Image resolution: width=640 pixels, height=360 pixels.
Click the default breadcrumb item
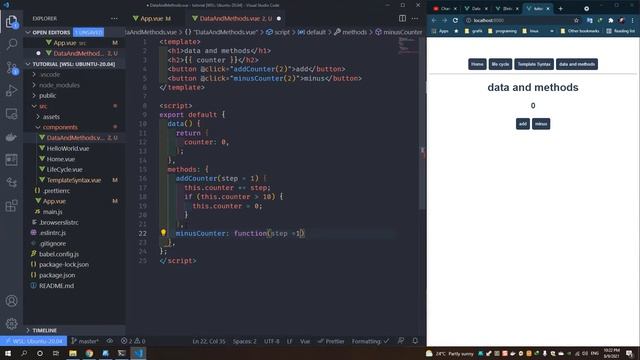click(312, 32)
